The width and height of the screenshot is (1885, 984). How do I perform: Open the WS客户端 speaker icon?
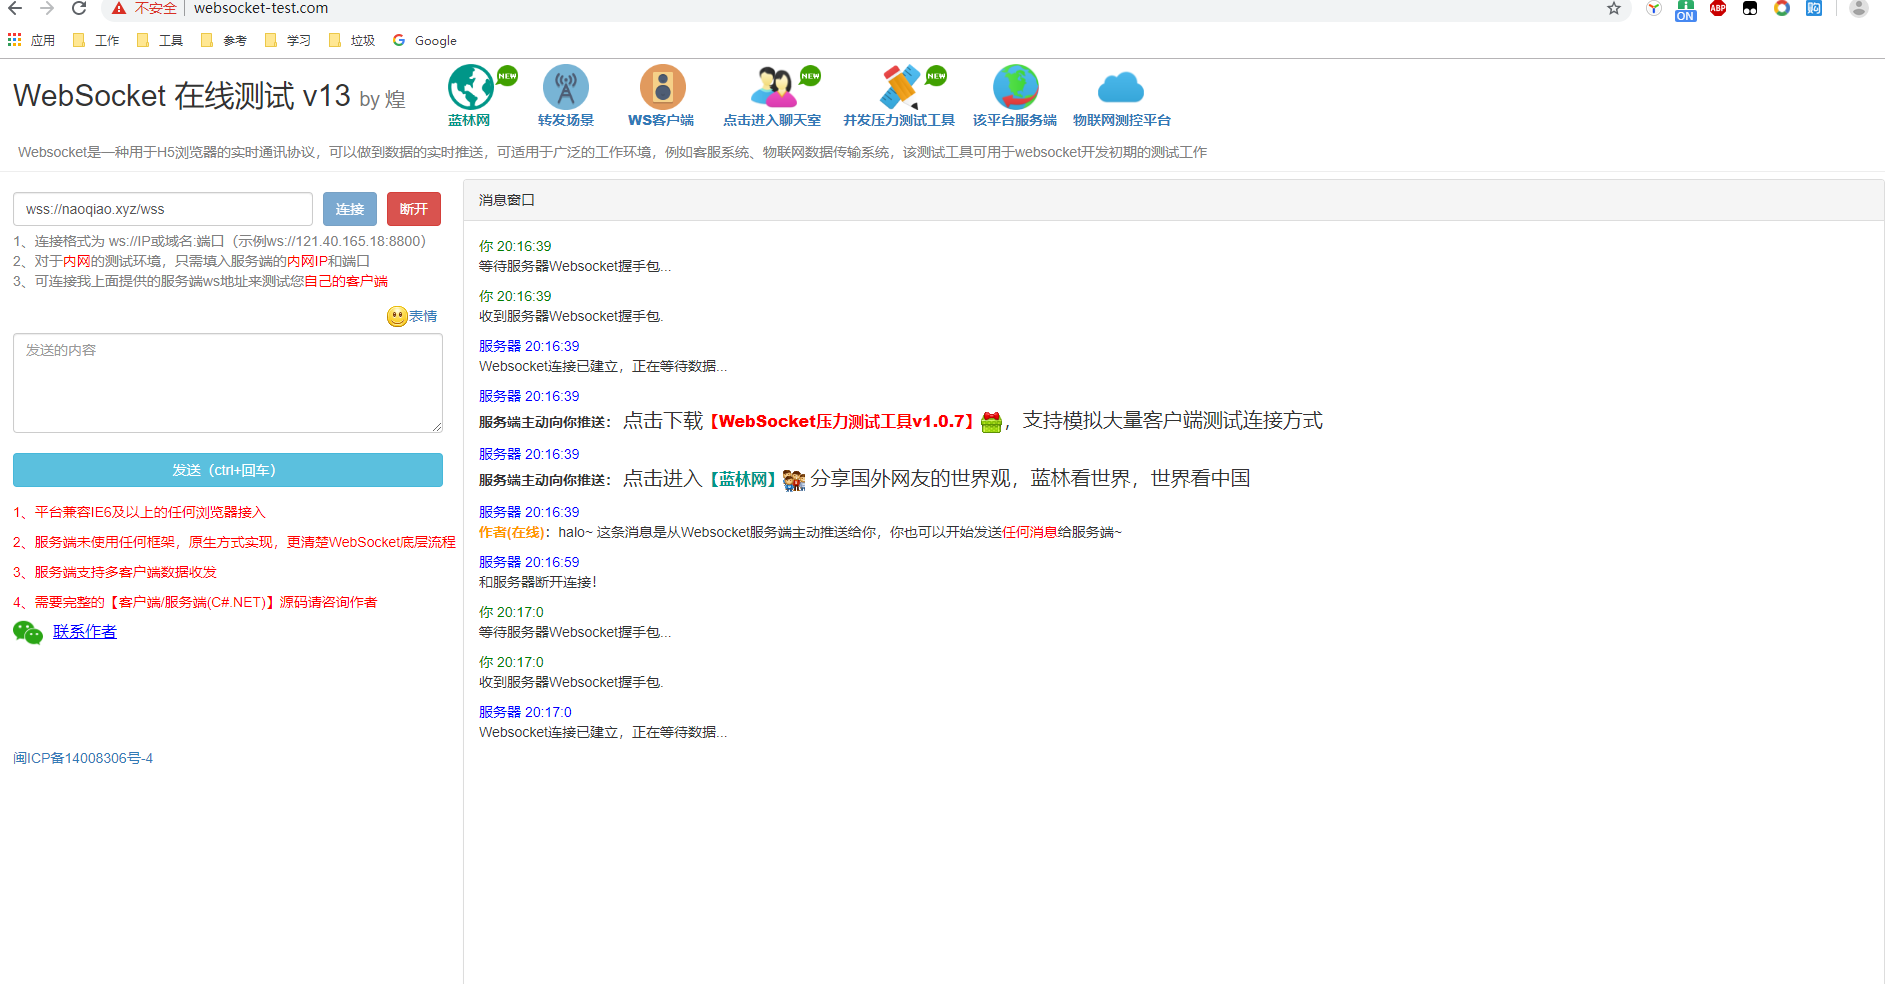click(x=661, y=87)
